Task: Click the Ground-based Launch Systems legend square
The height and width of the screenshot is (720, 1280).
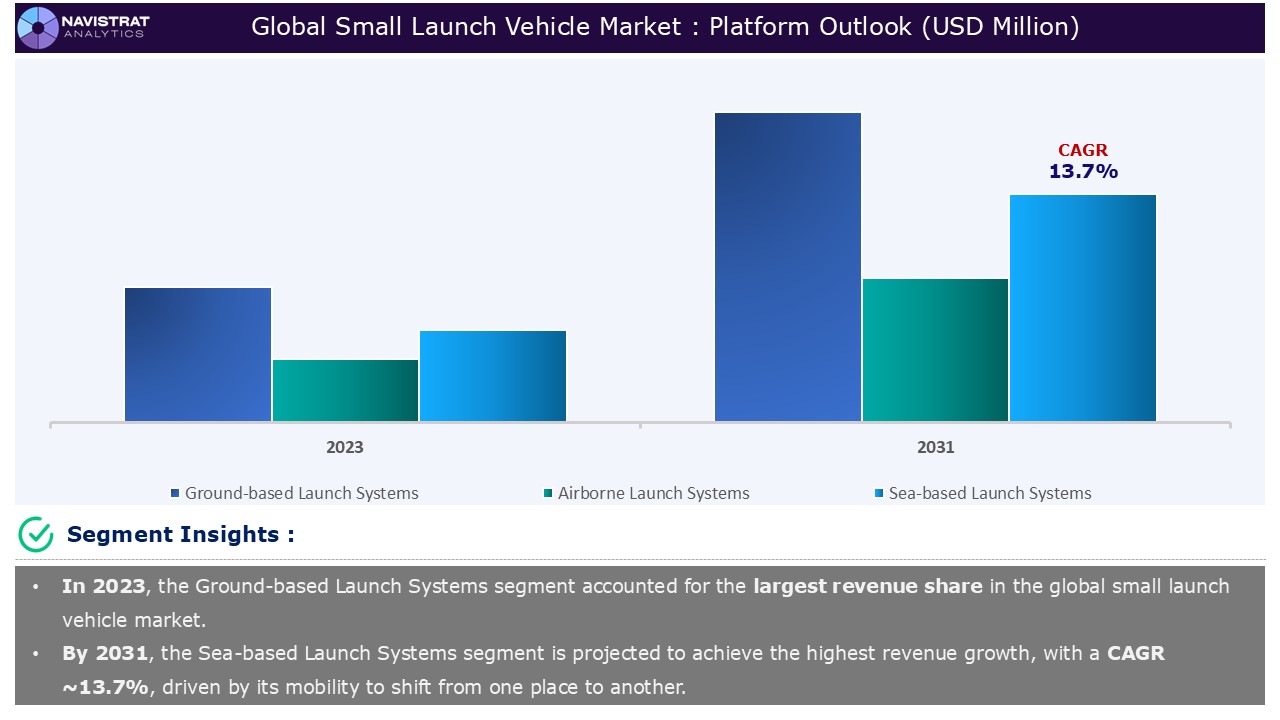Action: (175, 493)
